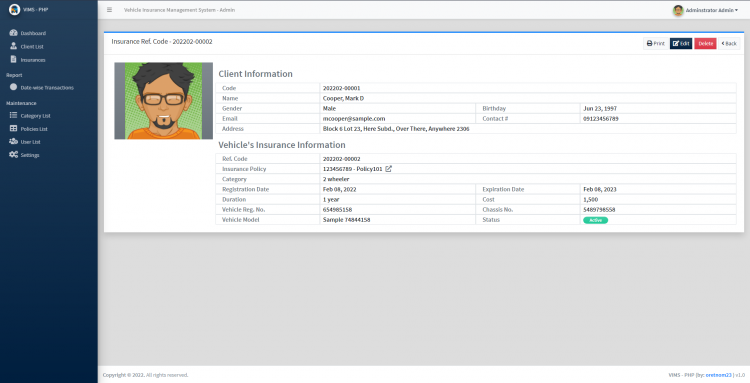Go Back using the Back button
Image resolution: width=750 pixels, height=383 pixels.
(x=729, y=44)
